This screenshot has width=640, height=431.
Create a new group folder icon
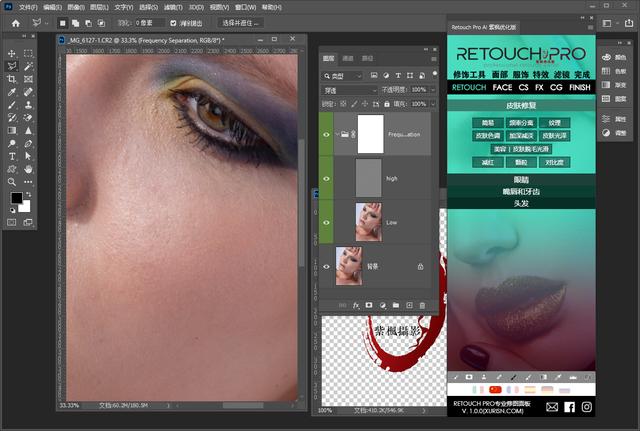click(x=396, y=305)
